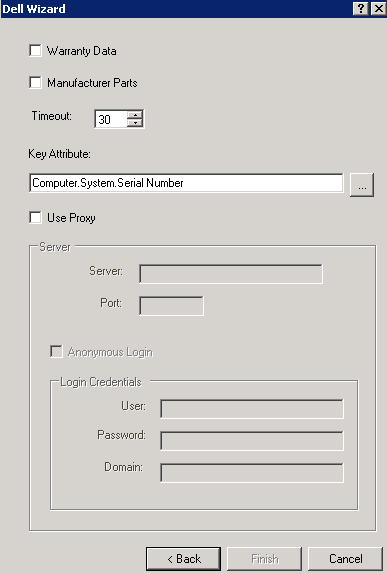Focus the Key Attribute text box
Screen dimensions: 387x574
(186, 183)
